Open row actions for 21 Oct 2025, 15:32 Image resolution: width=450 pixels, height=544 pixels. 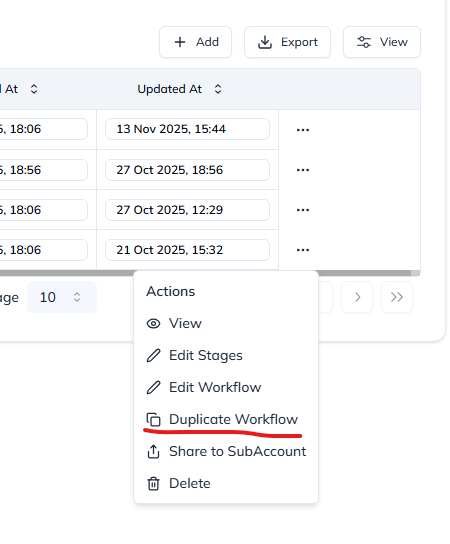(303, 250)
